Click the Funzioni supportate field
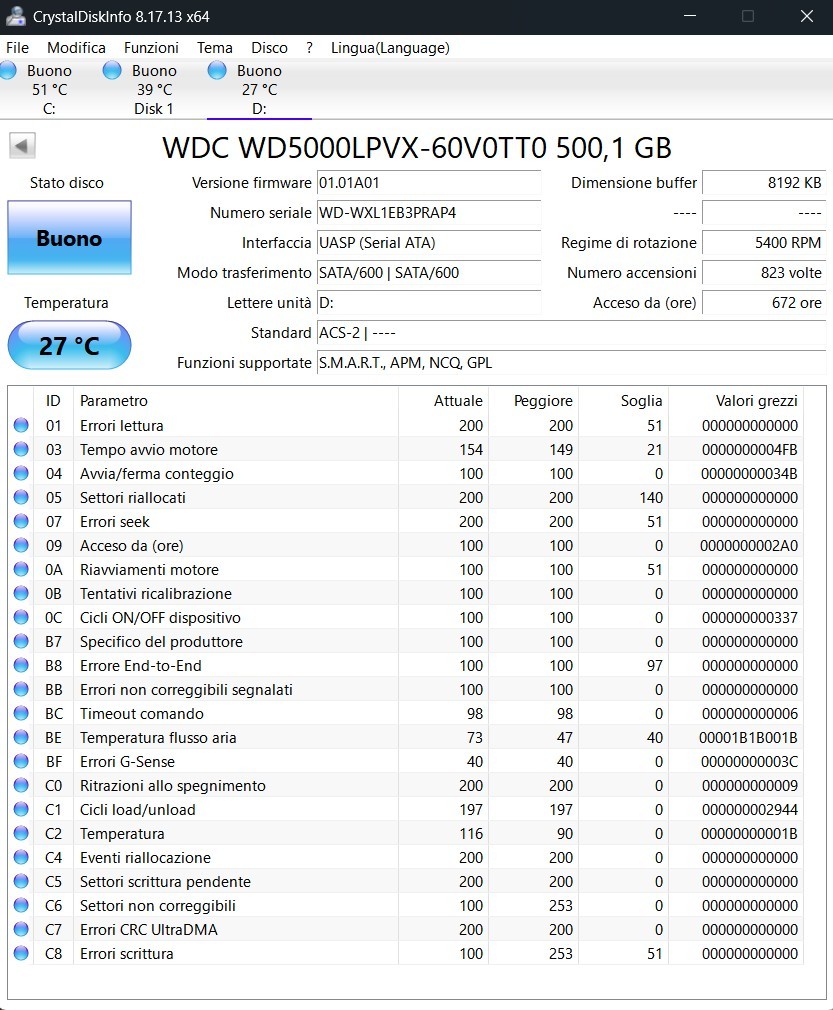Image resolution: width=833 pixels, height=1010 pixels. point(571,363)
